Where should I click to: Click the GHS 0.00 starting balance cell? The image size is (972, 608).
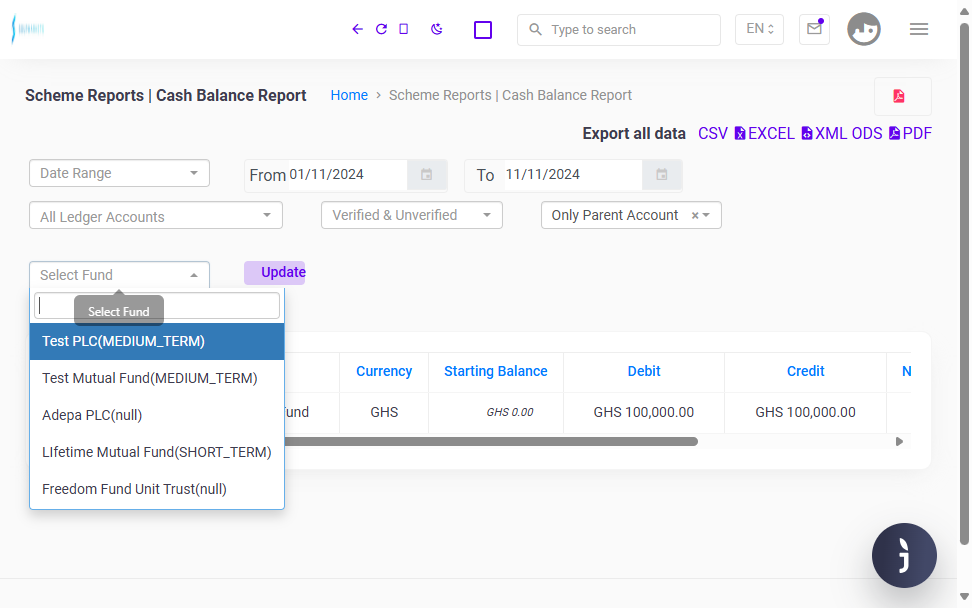(496, 413)
